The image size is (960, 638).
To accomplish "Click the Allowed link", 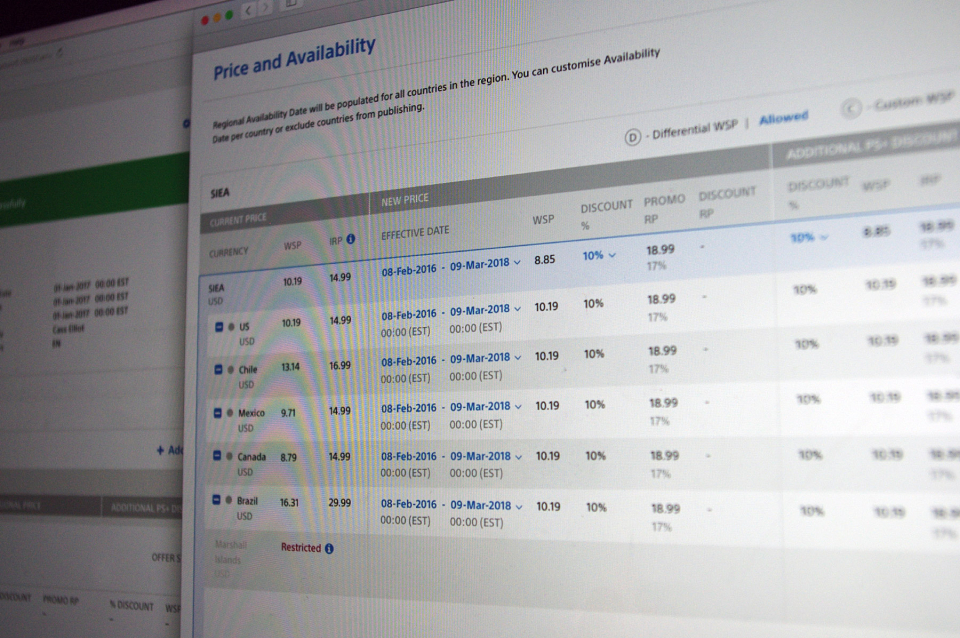I will pos(784,118).
